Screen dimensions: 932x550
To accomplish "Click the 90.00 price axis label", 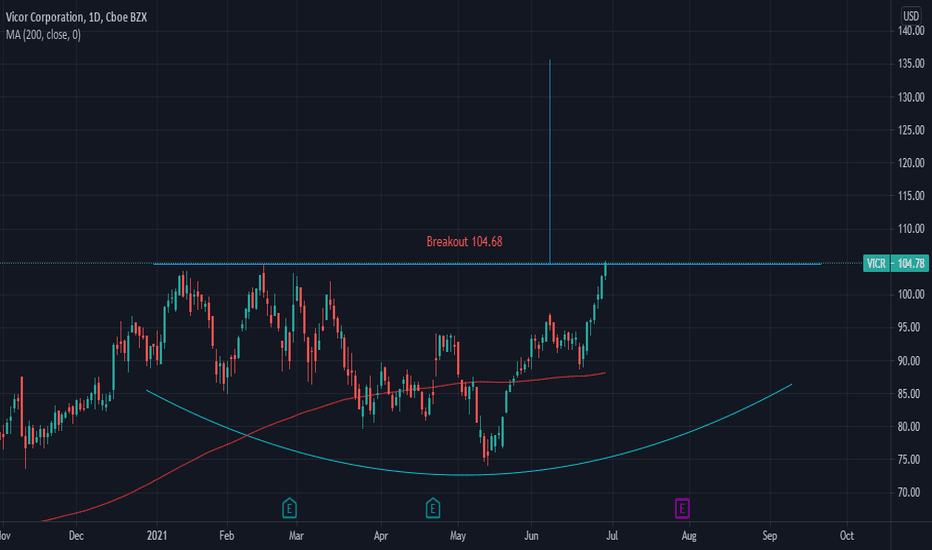I will click(x=911, y=361).
